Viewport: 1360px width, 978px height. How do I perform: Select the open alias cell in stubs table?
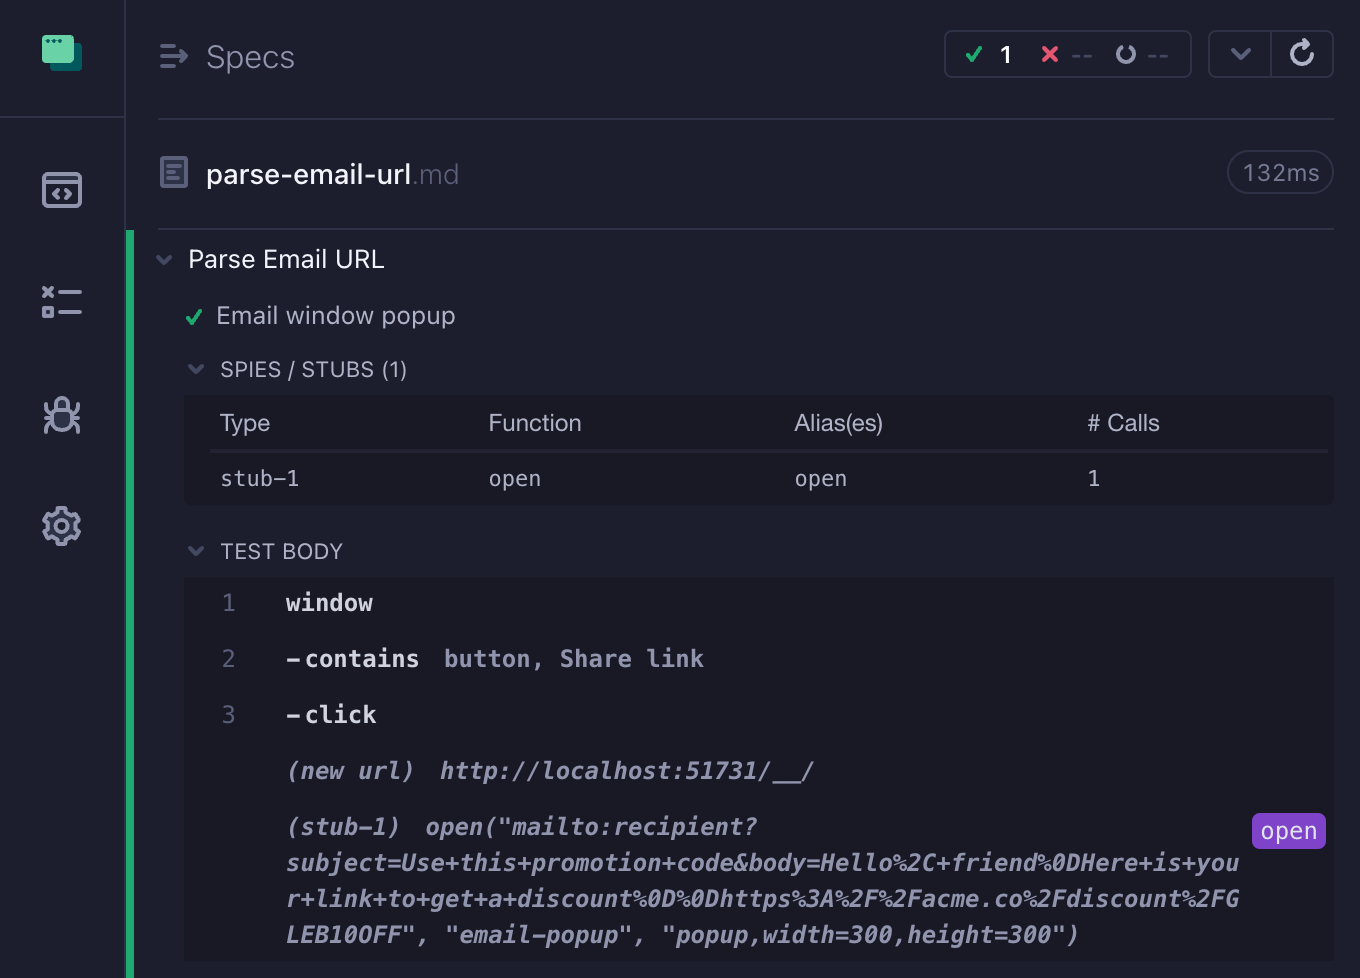pos(821,479)
